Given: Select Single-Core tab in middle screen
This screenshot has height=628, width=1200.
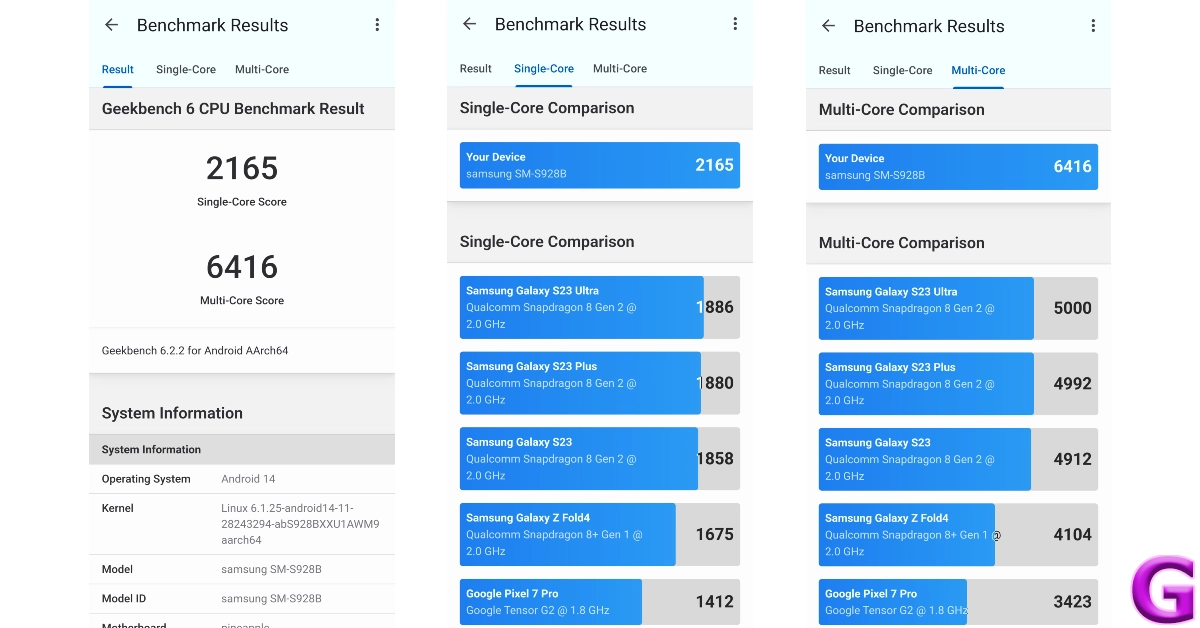Looking at the screenshot, I should pyautogui.click(x=544, y=68).
